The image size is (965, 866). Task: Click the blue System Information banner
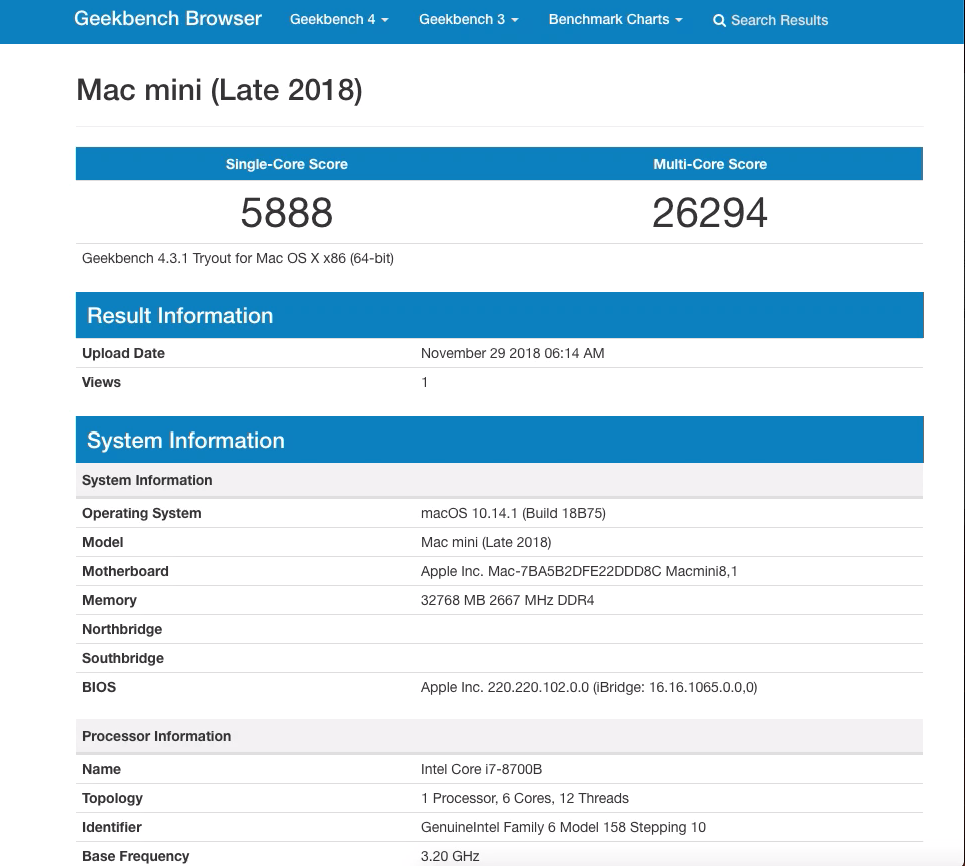(x=500, y=439)
